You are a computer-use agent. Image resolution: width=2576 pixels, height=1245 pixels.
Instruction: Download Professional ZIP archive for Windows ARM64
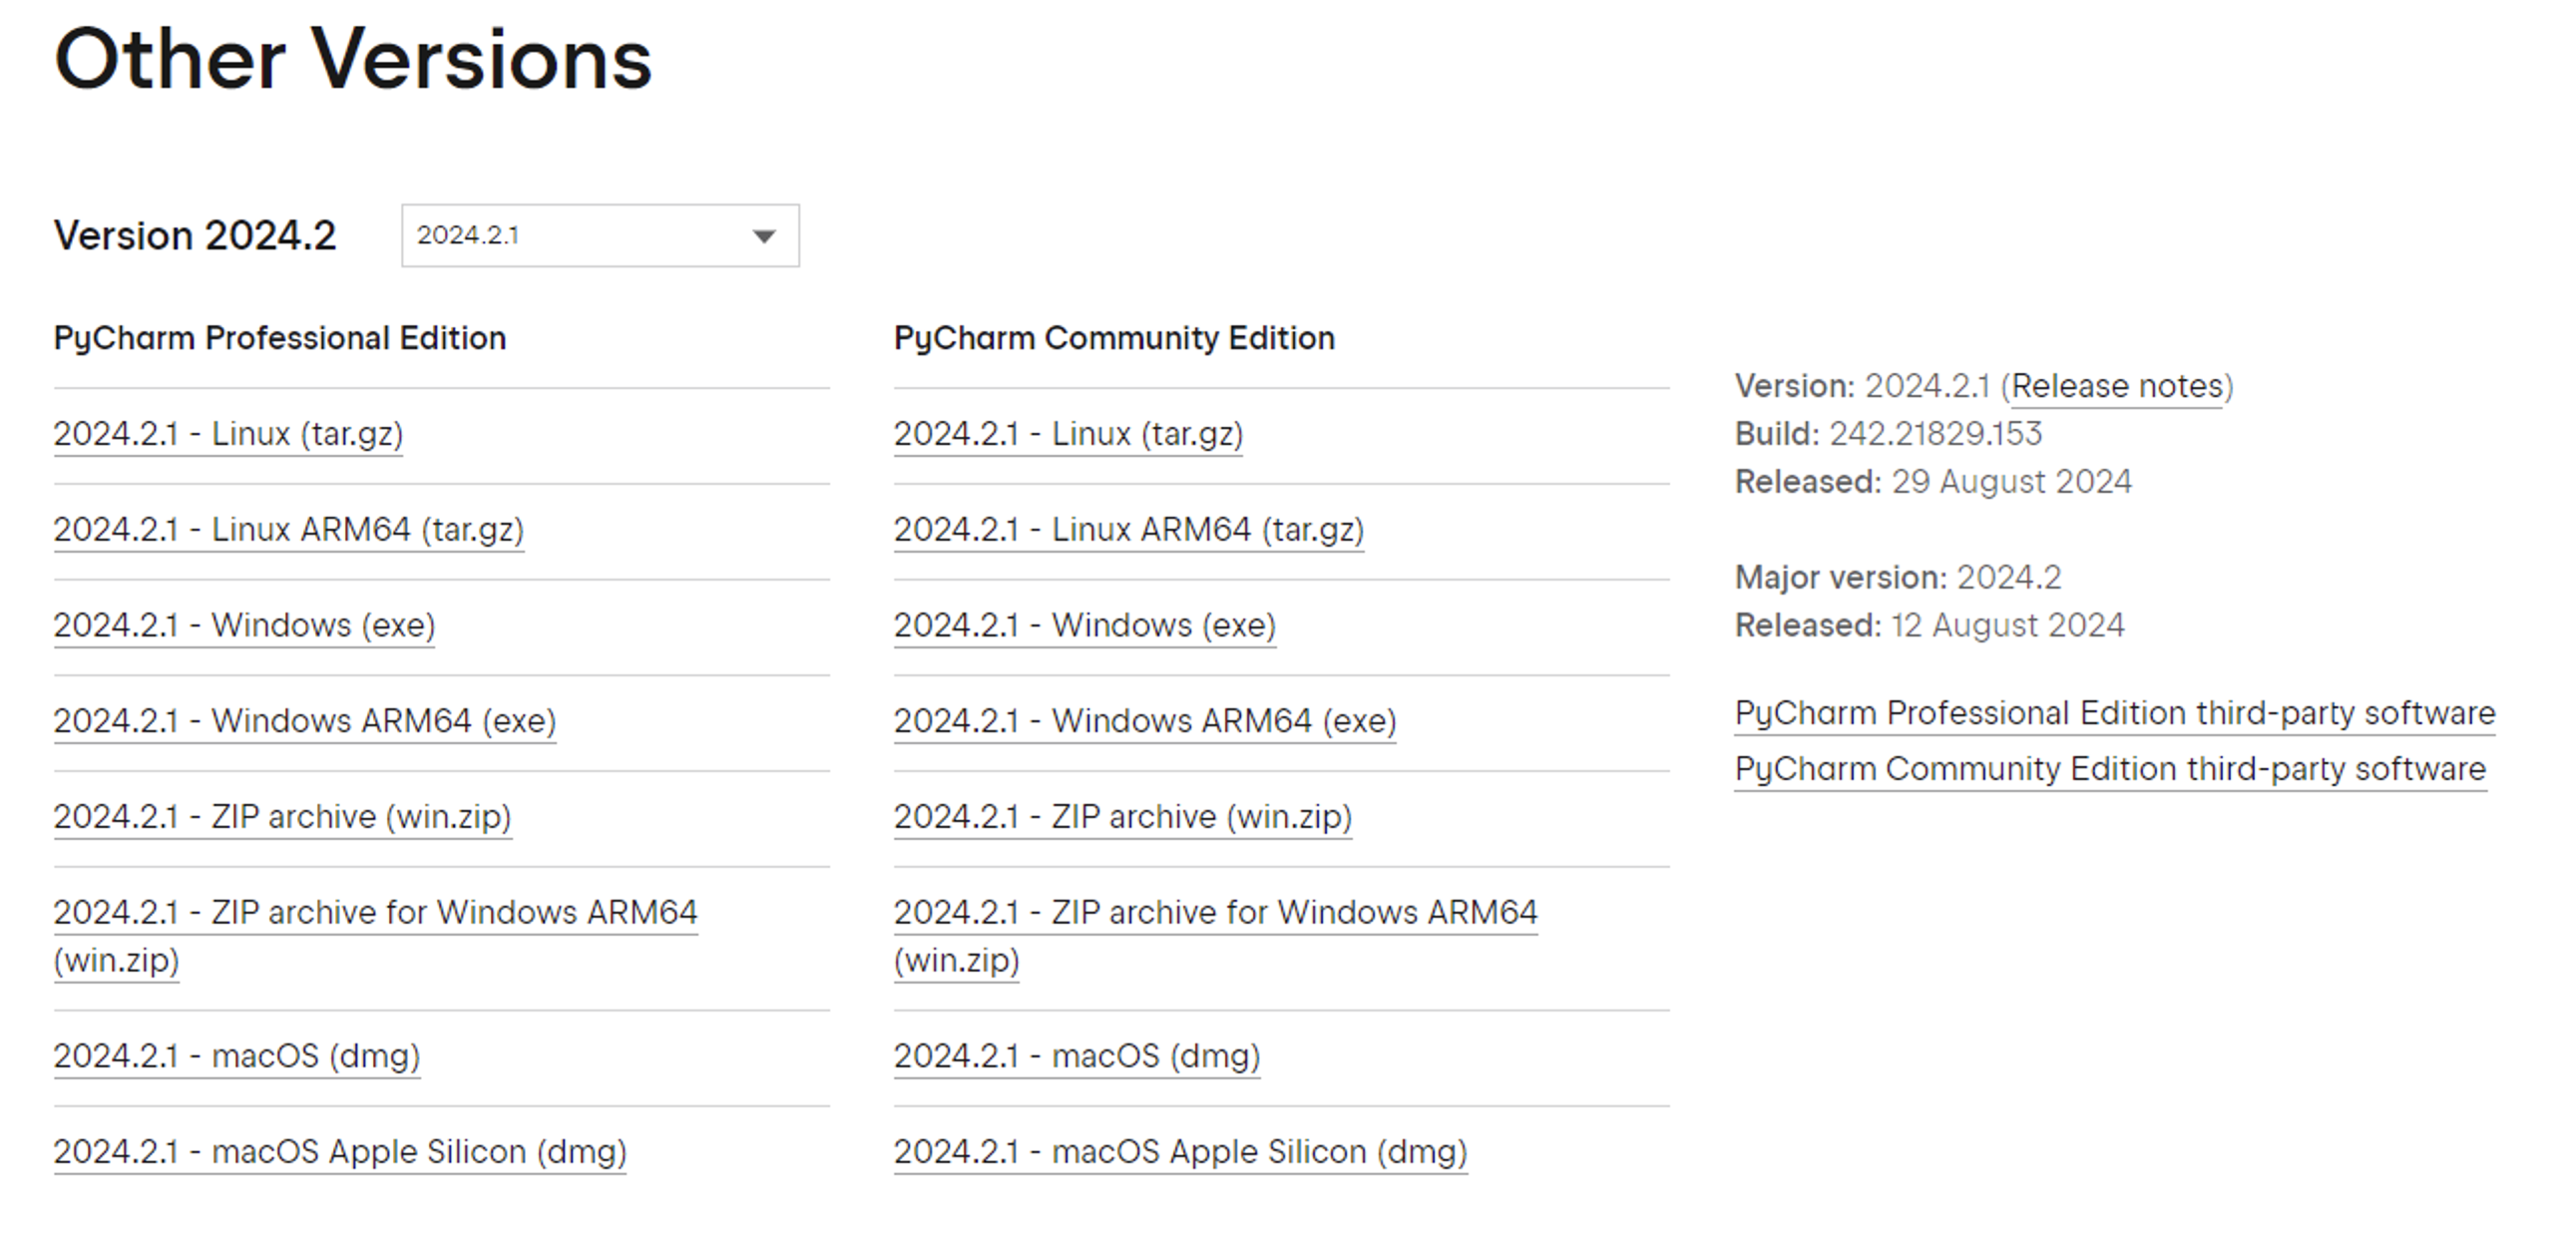[375, 913]
